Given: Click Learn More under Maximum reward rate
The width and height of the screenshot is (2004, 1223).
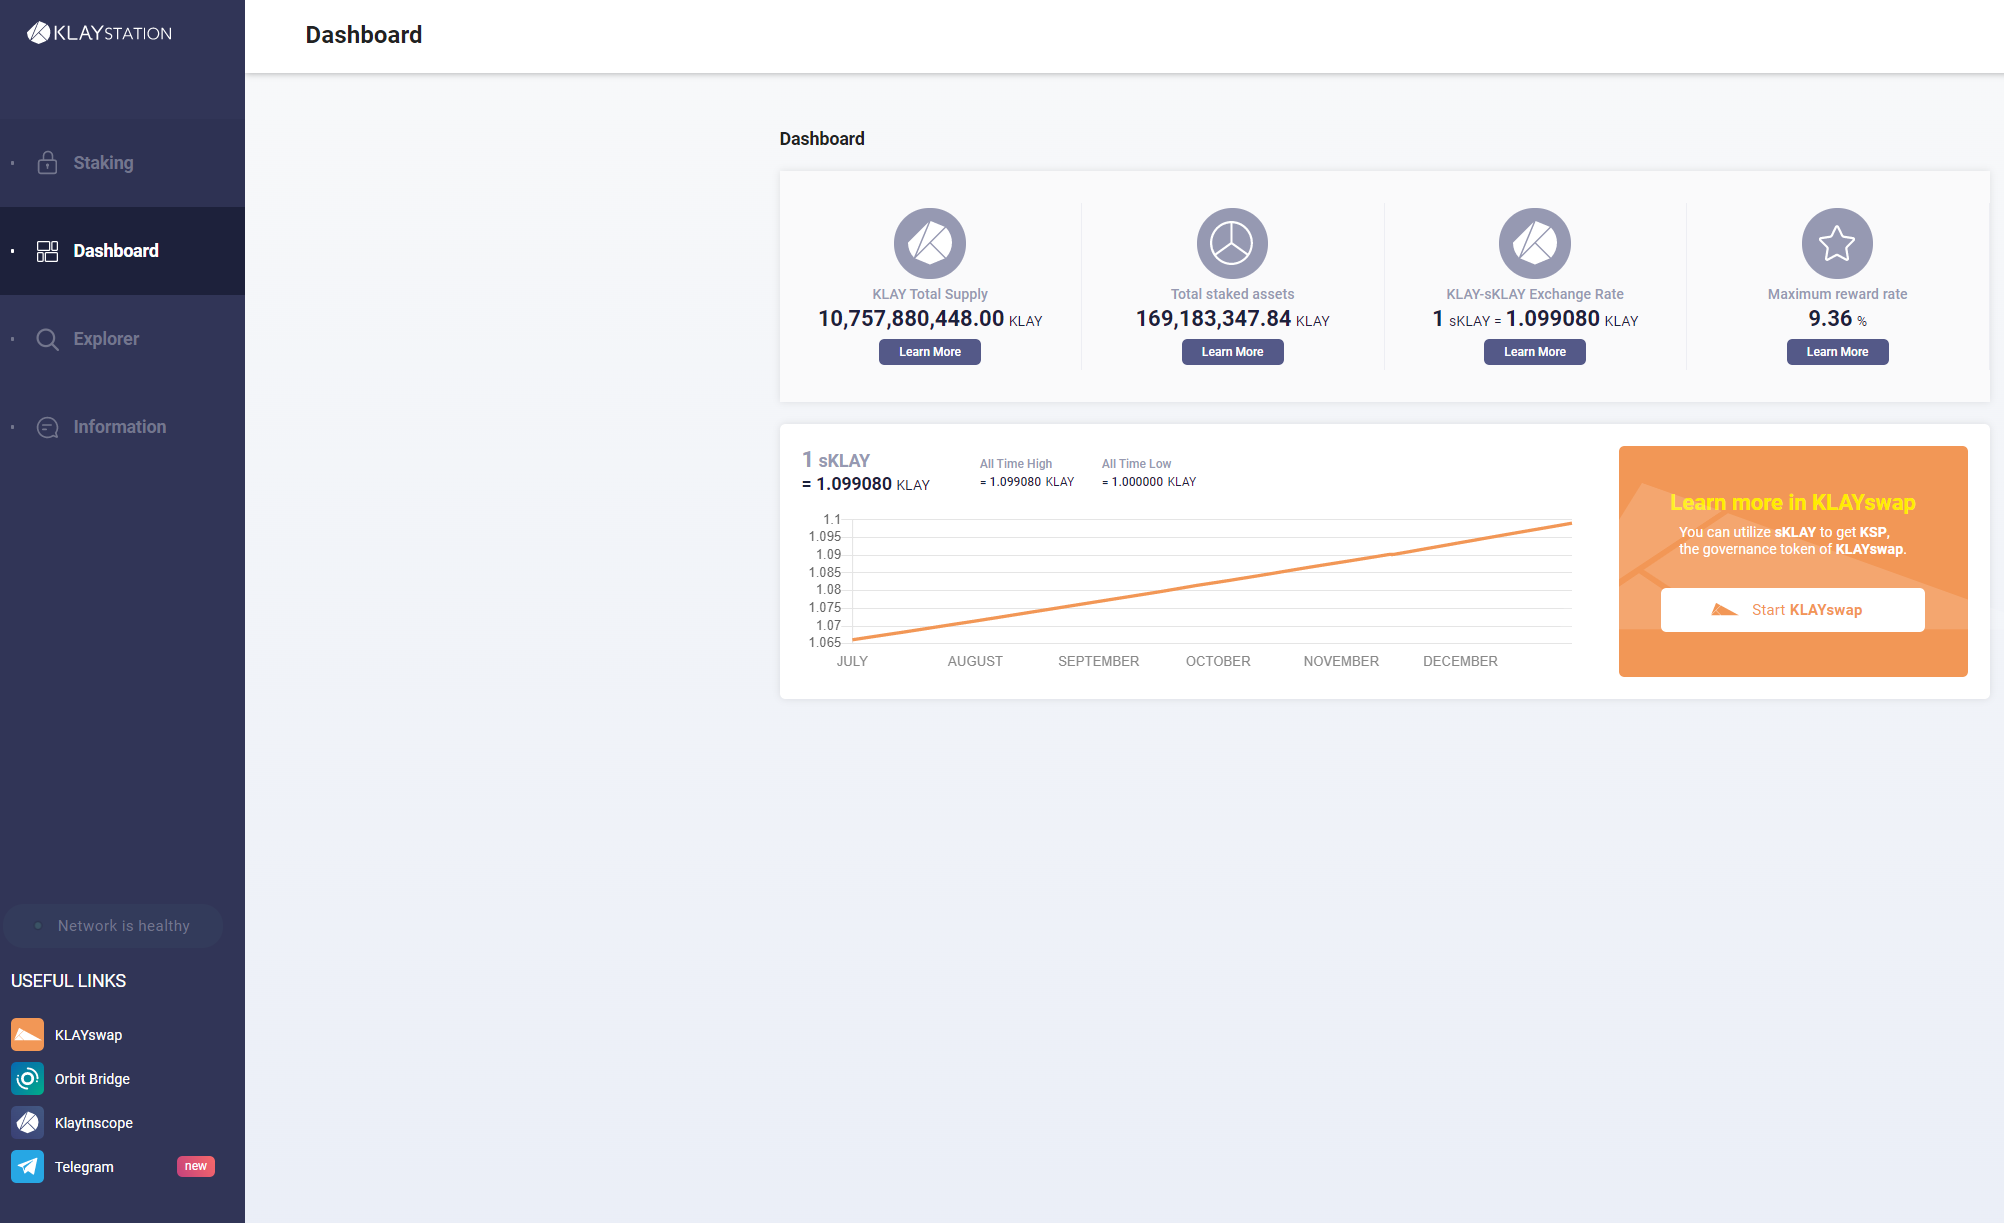Looking at the screenshot, I should (1837, 352).
